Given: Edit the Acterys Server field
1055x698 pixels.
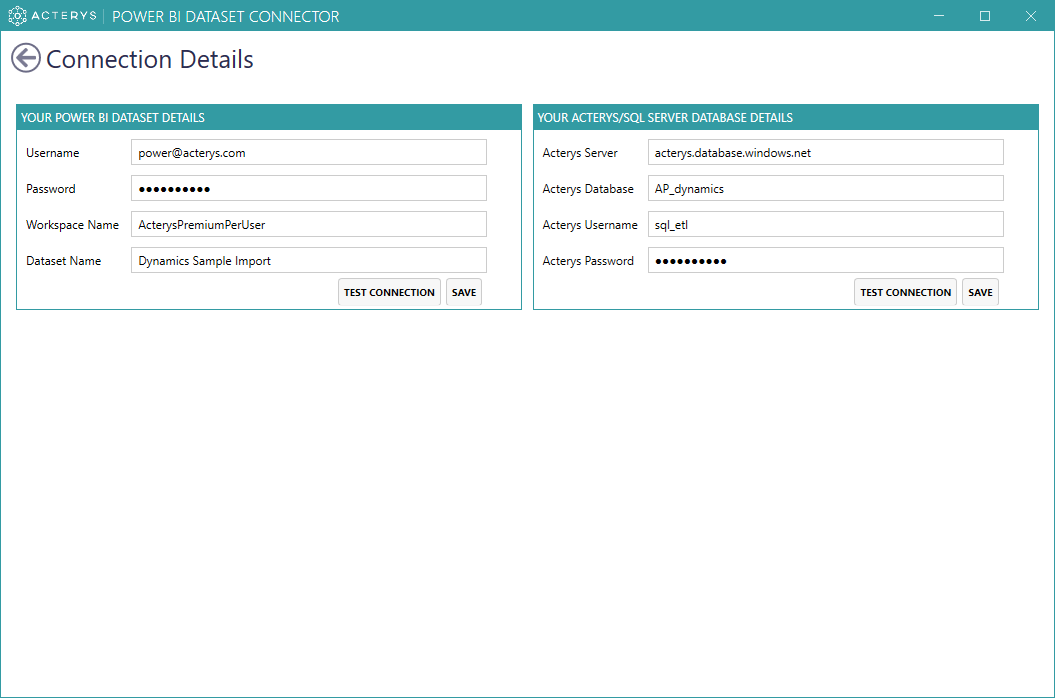Looking at the screenshot, I should tap(826, 152).
